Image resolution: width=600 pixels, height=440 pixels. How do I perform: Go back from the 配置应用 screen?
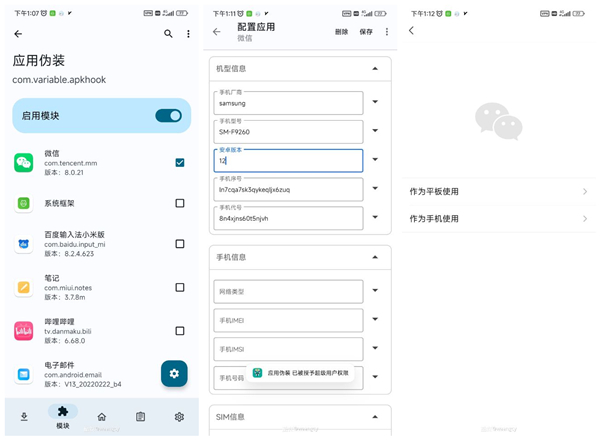(217, 32)
